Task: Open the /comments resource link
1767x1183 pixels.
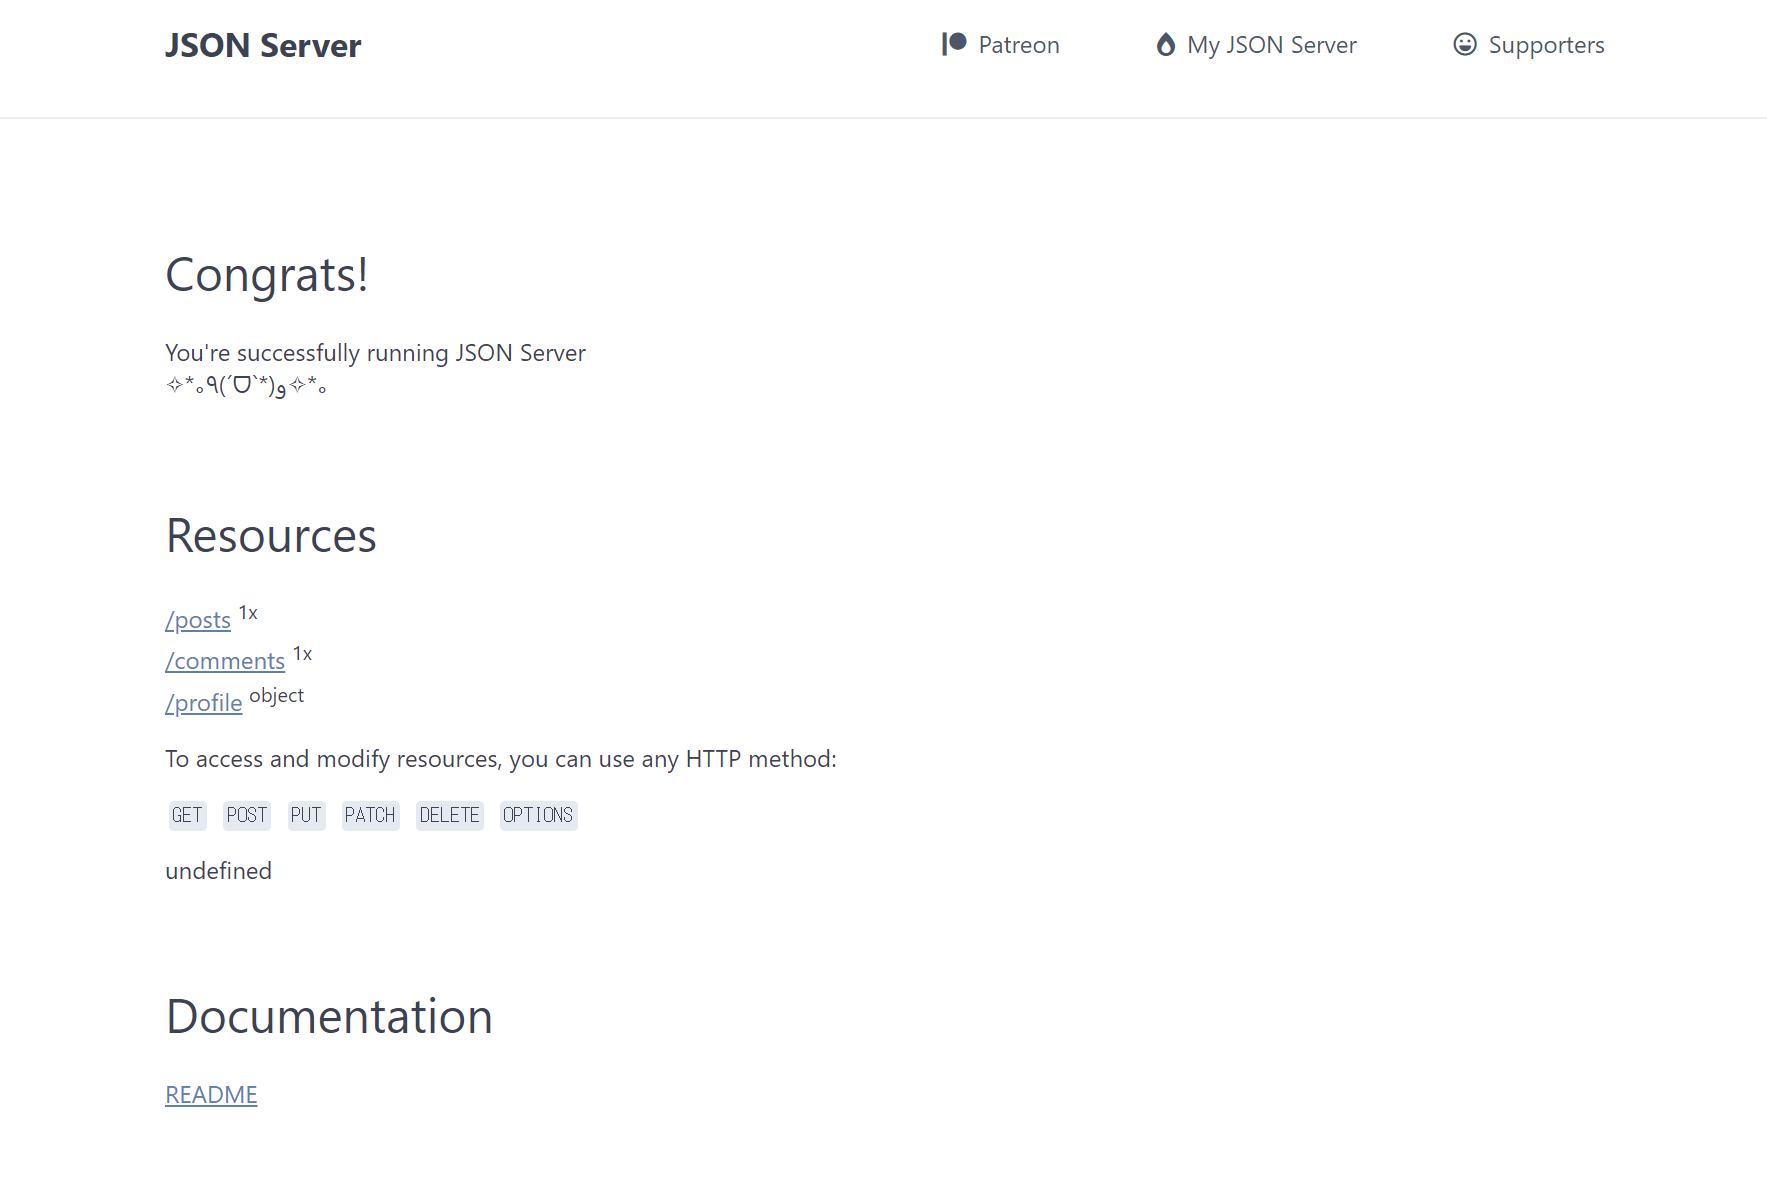Action: 225,661
